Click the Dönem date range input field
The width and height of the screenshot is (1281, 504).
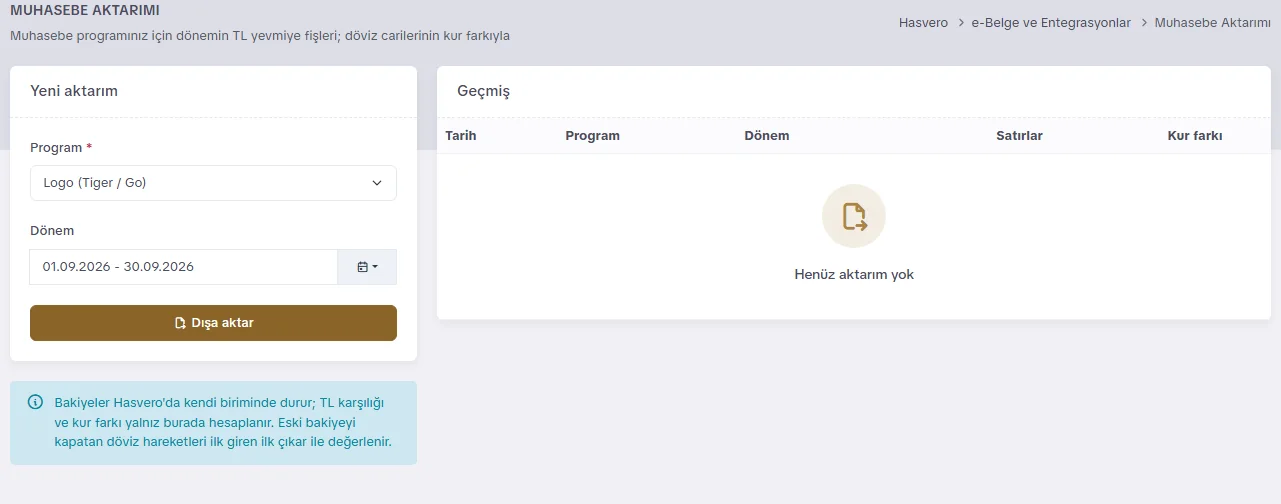point(184,267)
